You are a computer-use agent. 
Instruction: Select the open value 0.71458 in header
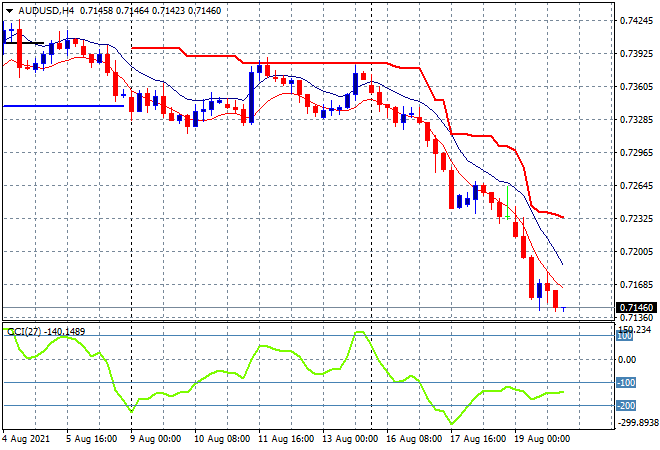click(x=96, y=11)
